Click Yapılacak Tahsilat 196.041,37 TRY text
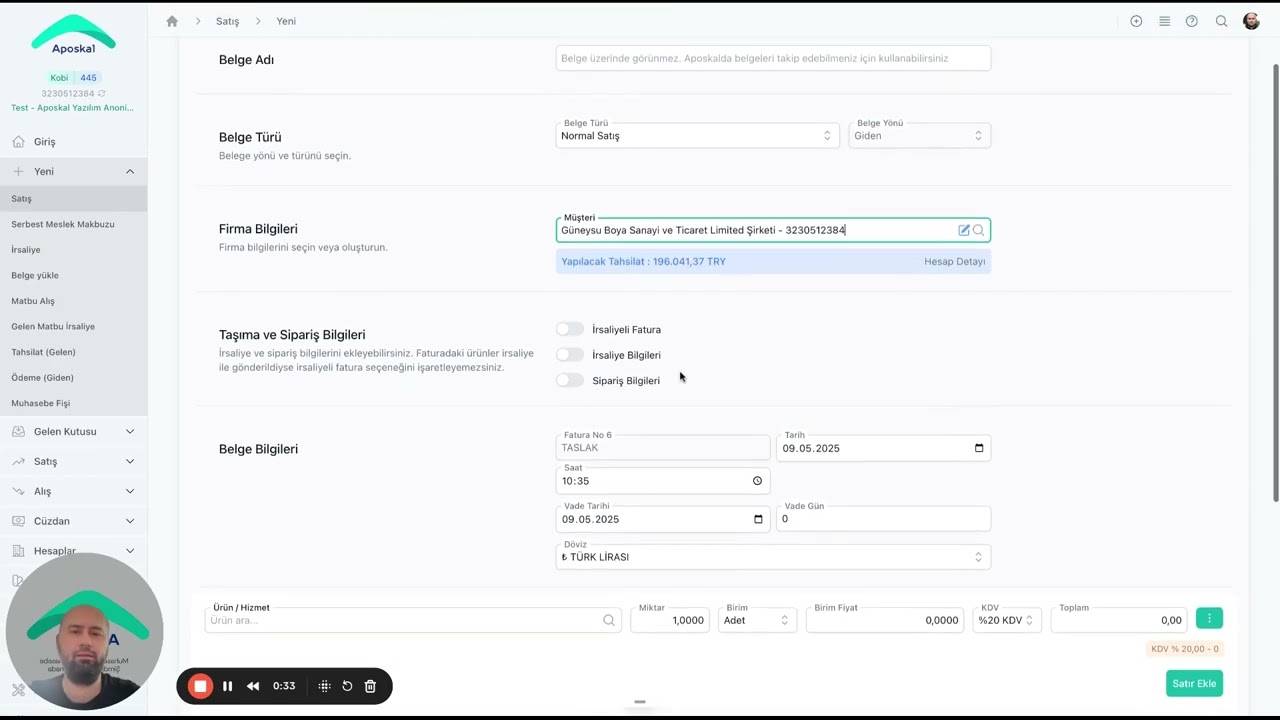 click(644, 261)
